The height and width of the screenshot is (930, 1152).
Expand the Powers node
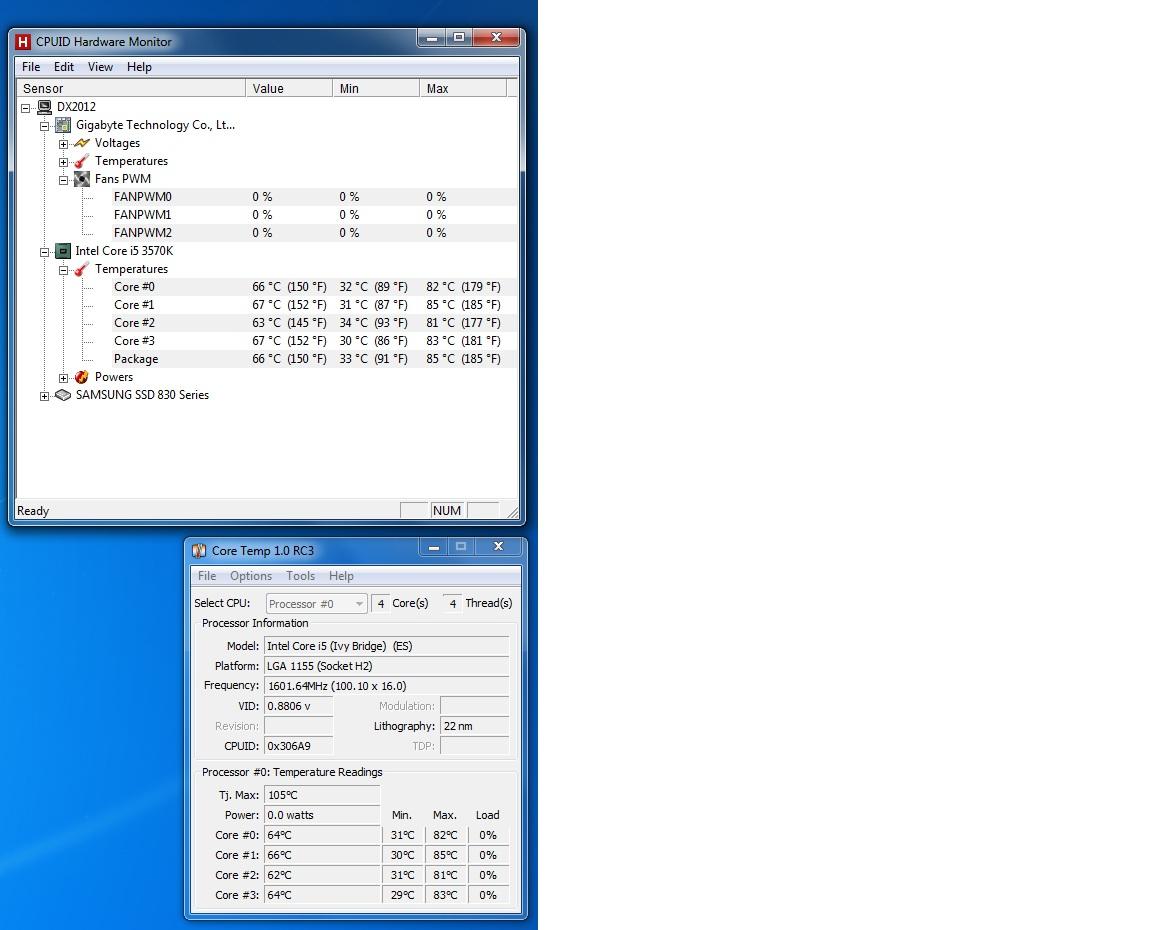63,378
